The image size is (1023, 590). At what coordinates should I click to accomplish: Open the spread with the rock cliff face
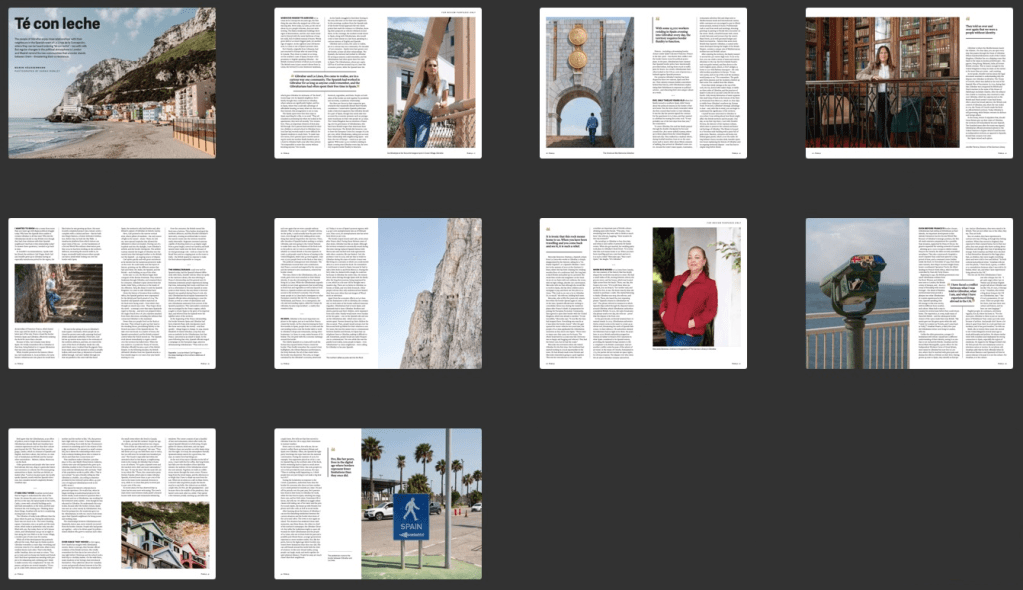(x=378, y=293)
